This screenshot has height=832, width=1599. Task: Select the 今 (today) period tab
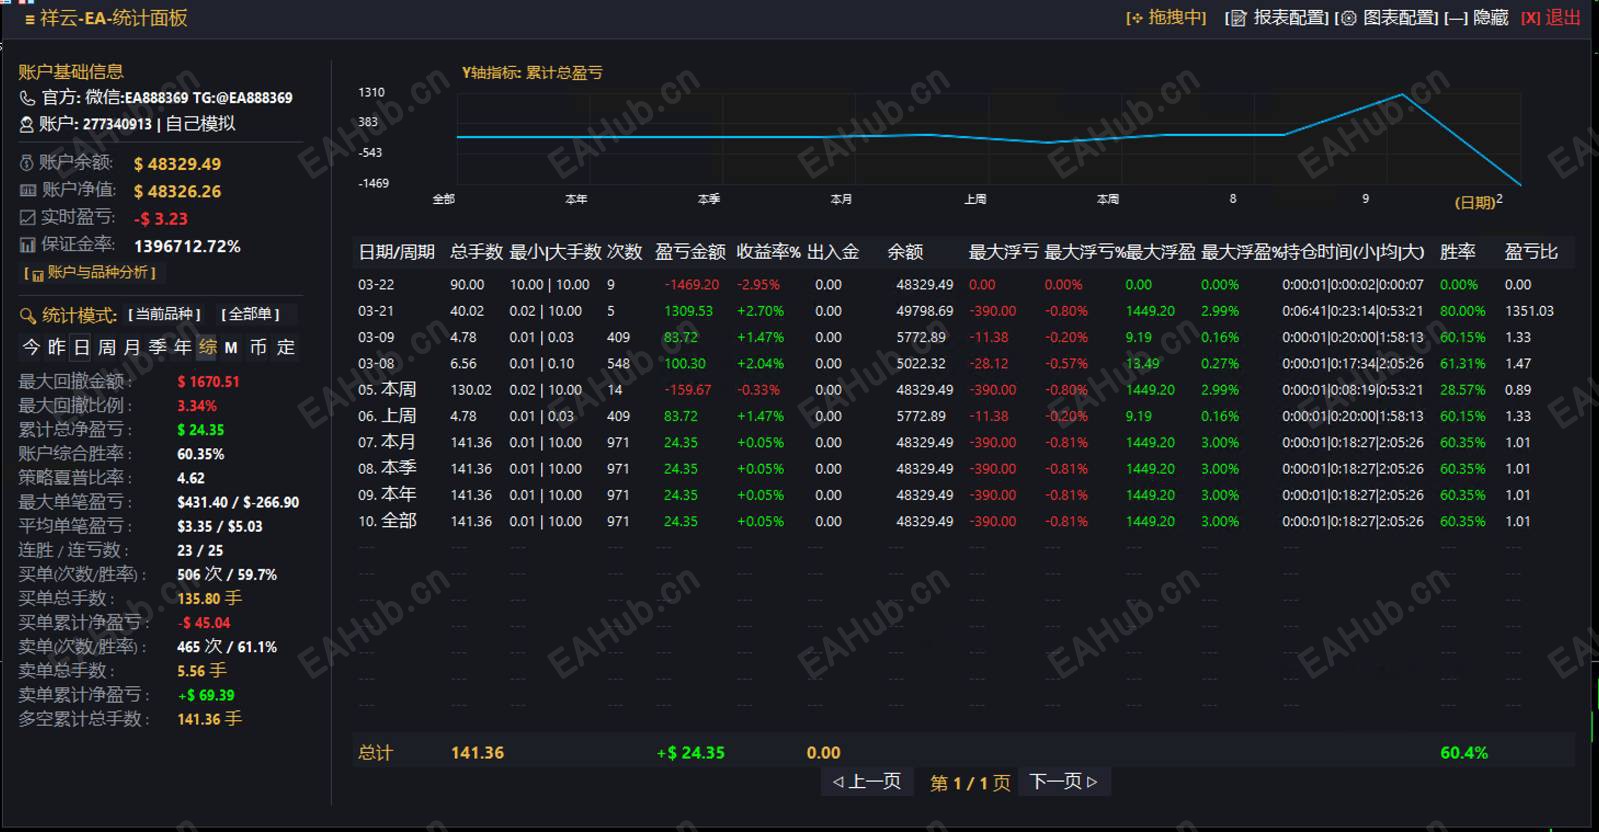tap(31, 347)
